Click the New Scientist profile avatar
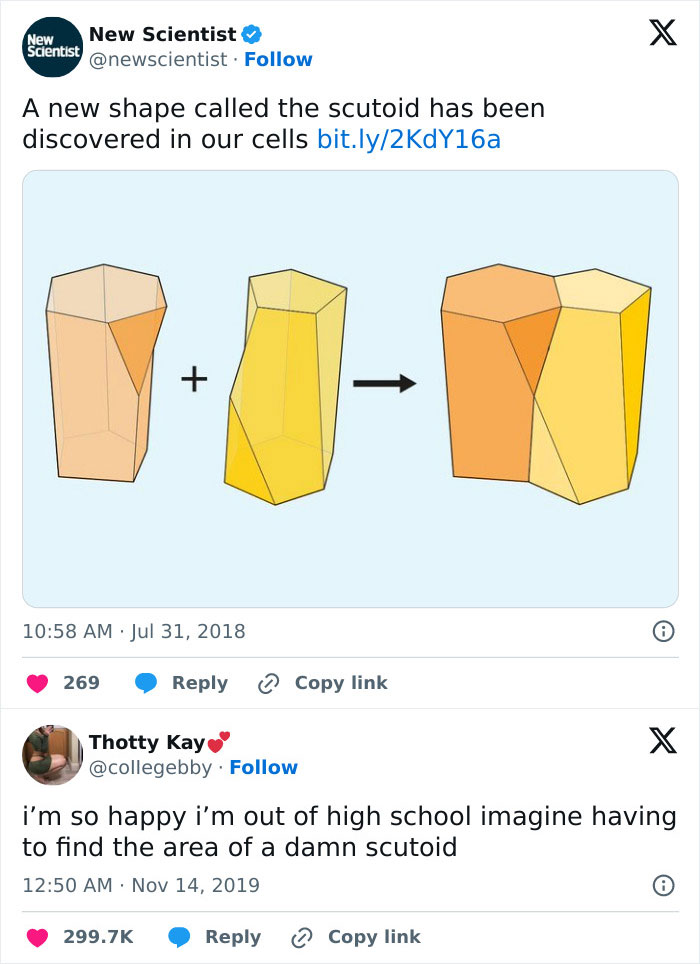This screenshot has height=964, width=700. [52, 48]
